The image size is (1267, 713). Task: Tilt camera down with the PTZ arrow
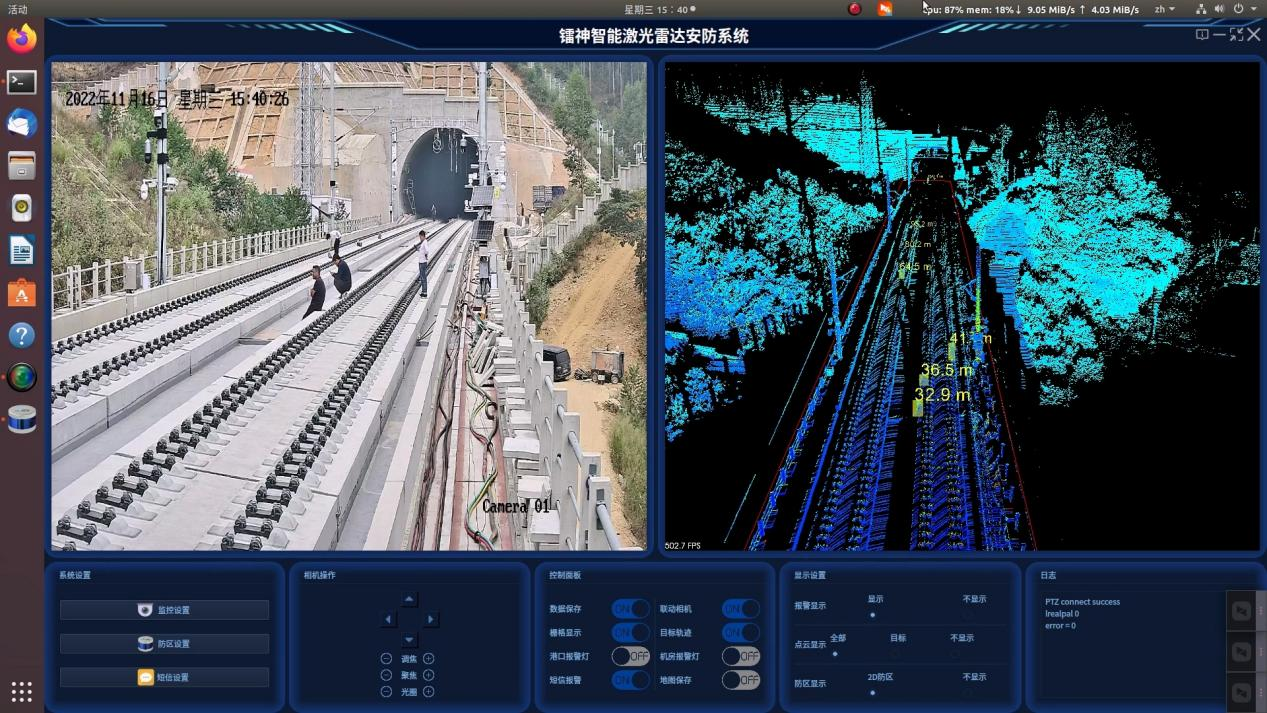coord(409,640)
